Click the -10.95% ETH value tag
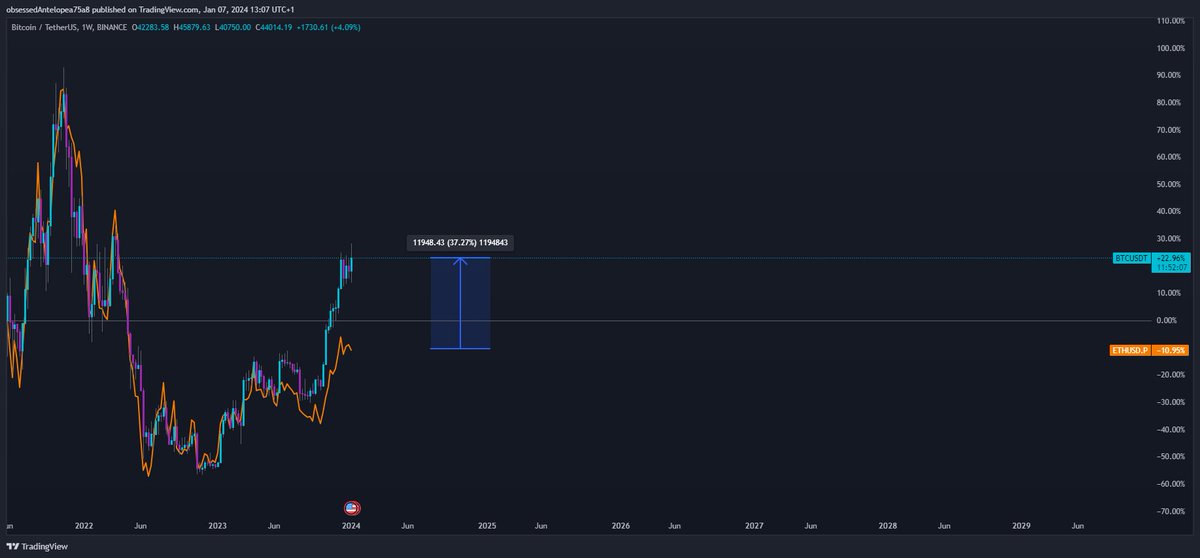The height and width of the screenshot is (558, 1200). pos(1169,351)
